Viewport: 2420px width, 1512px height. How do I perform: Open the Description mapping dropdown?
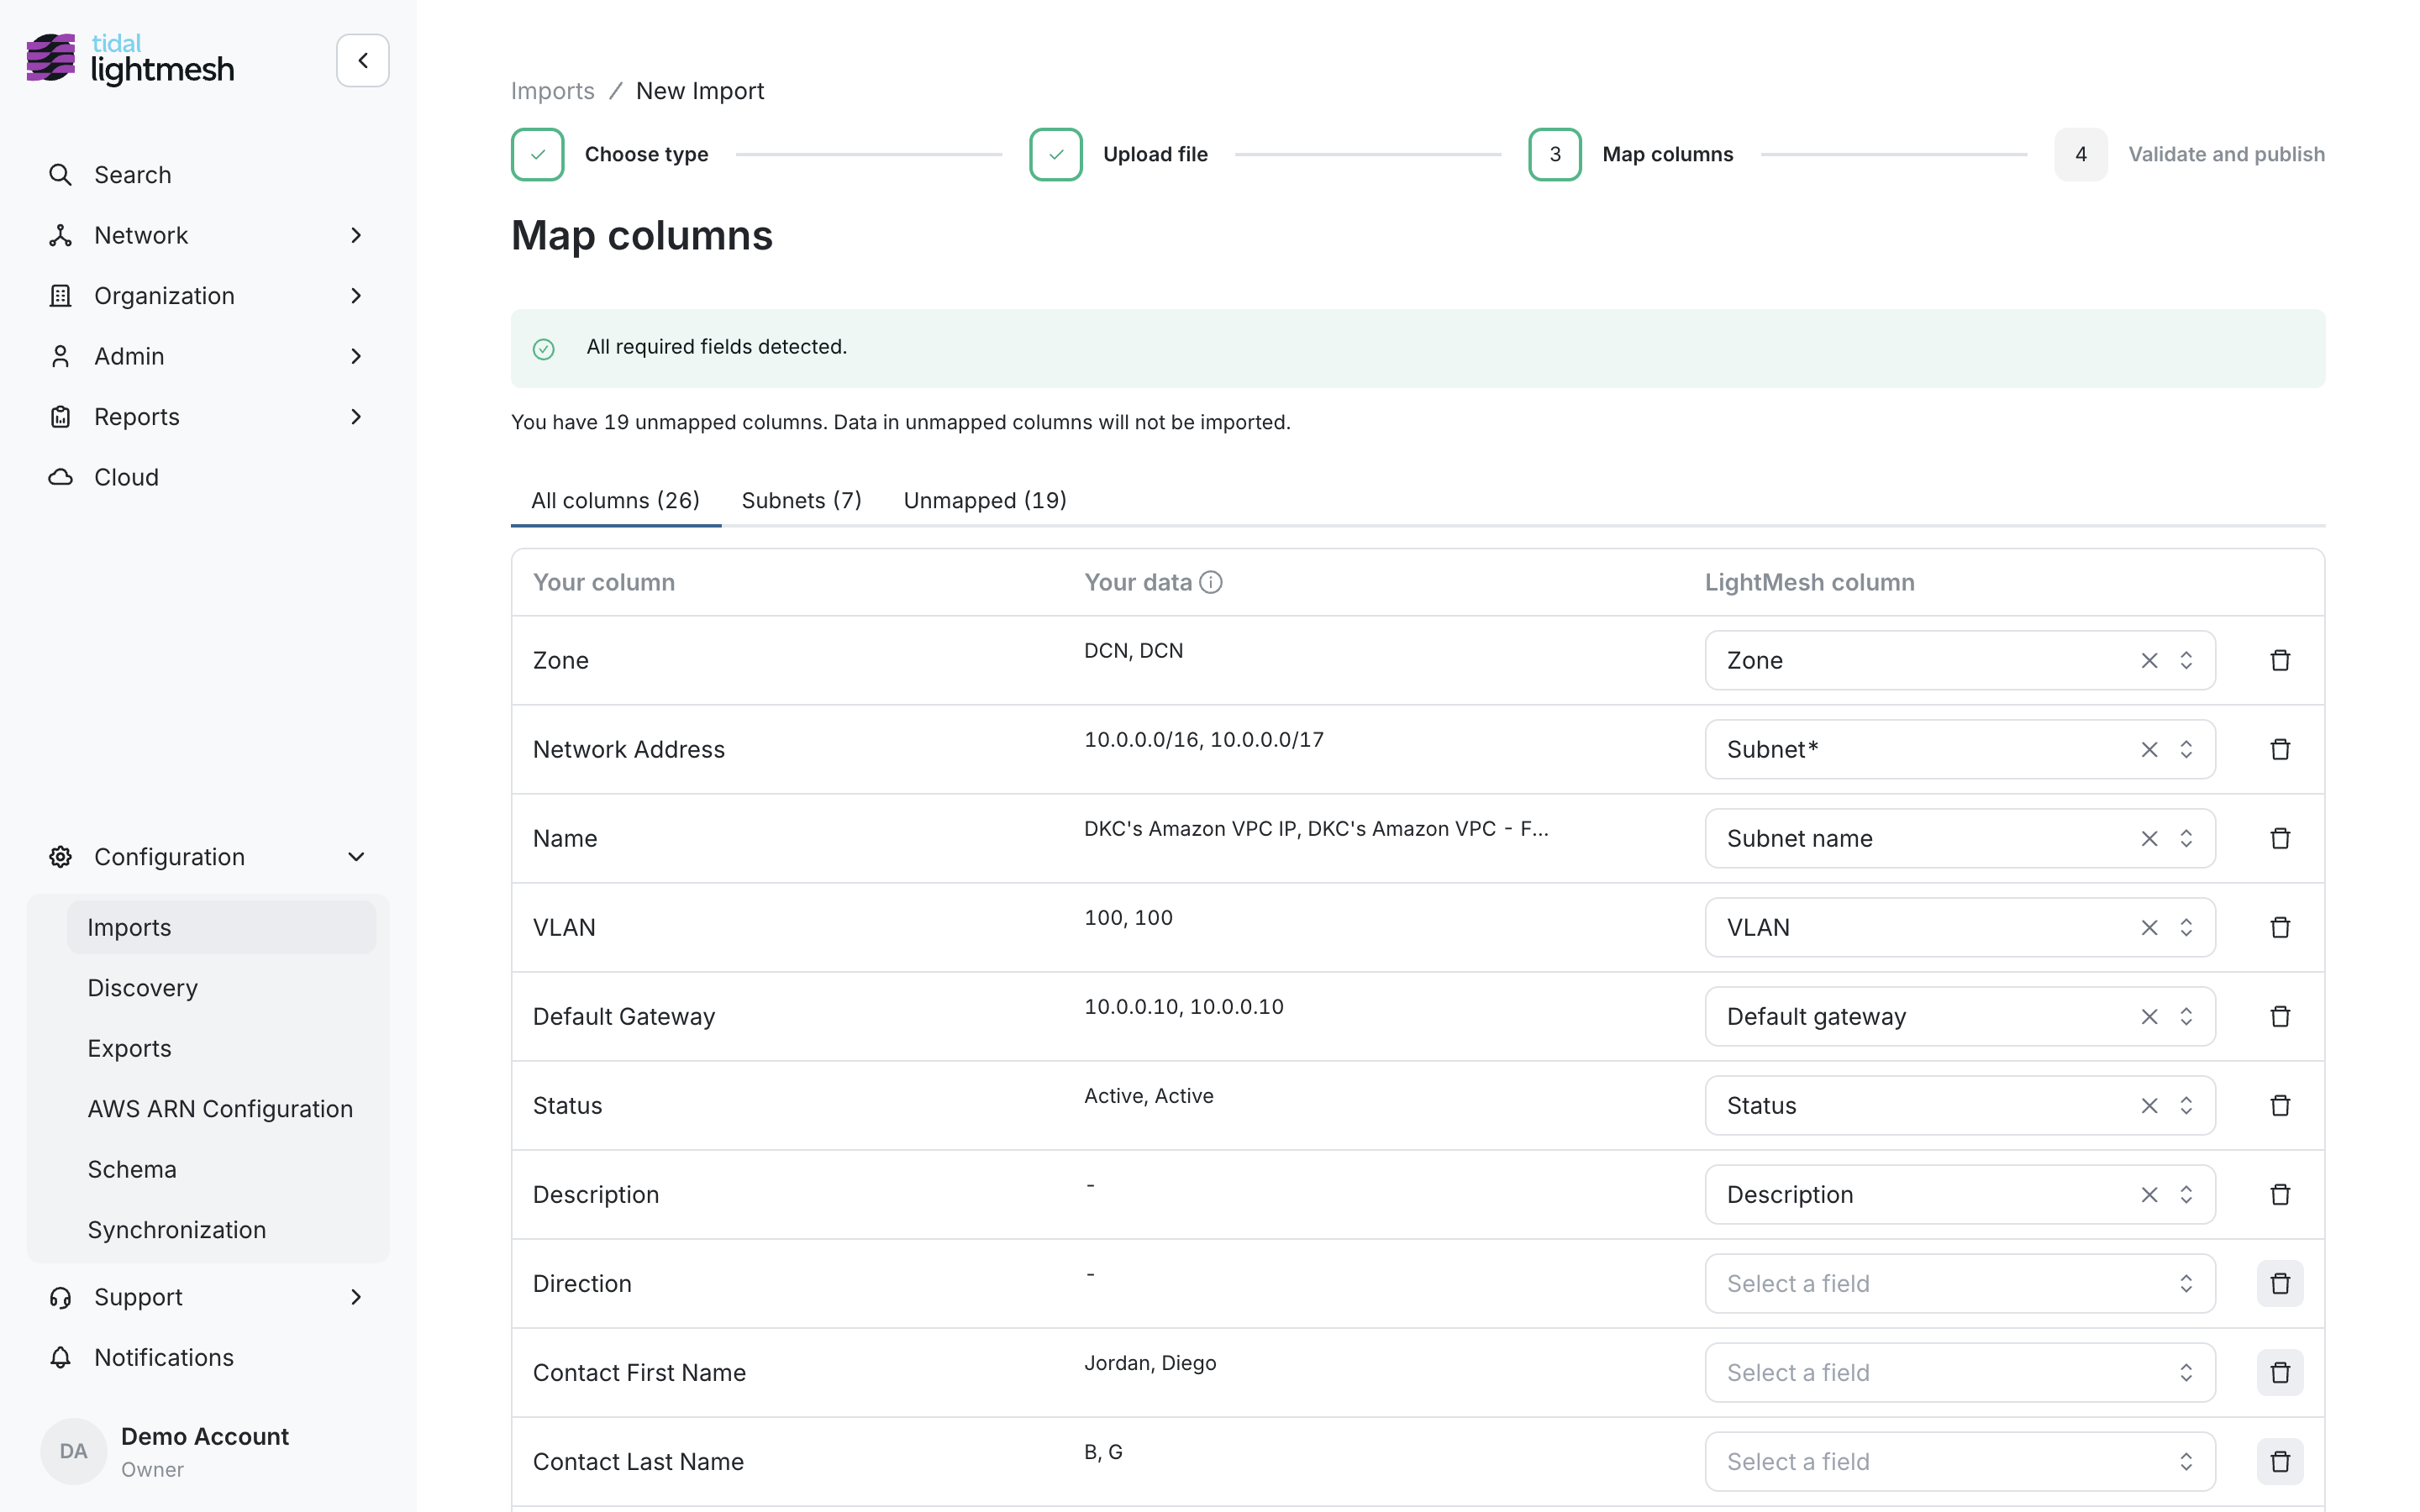[x=1960, y=1194]
